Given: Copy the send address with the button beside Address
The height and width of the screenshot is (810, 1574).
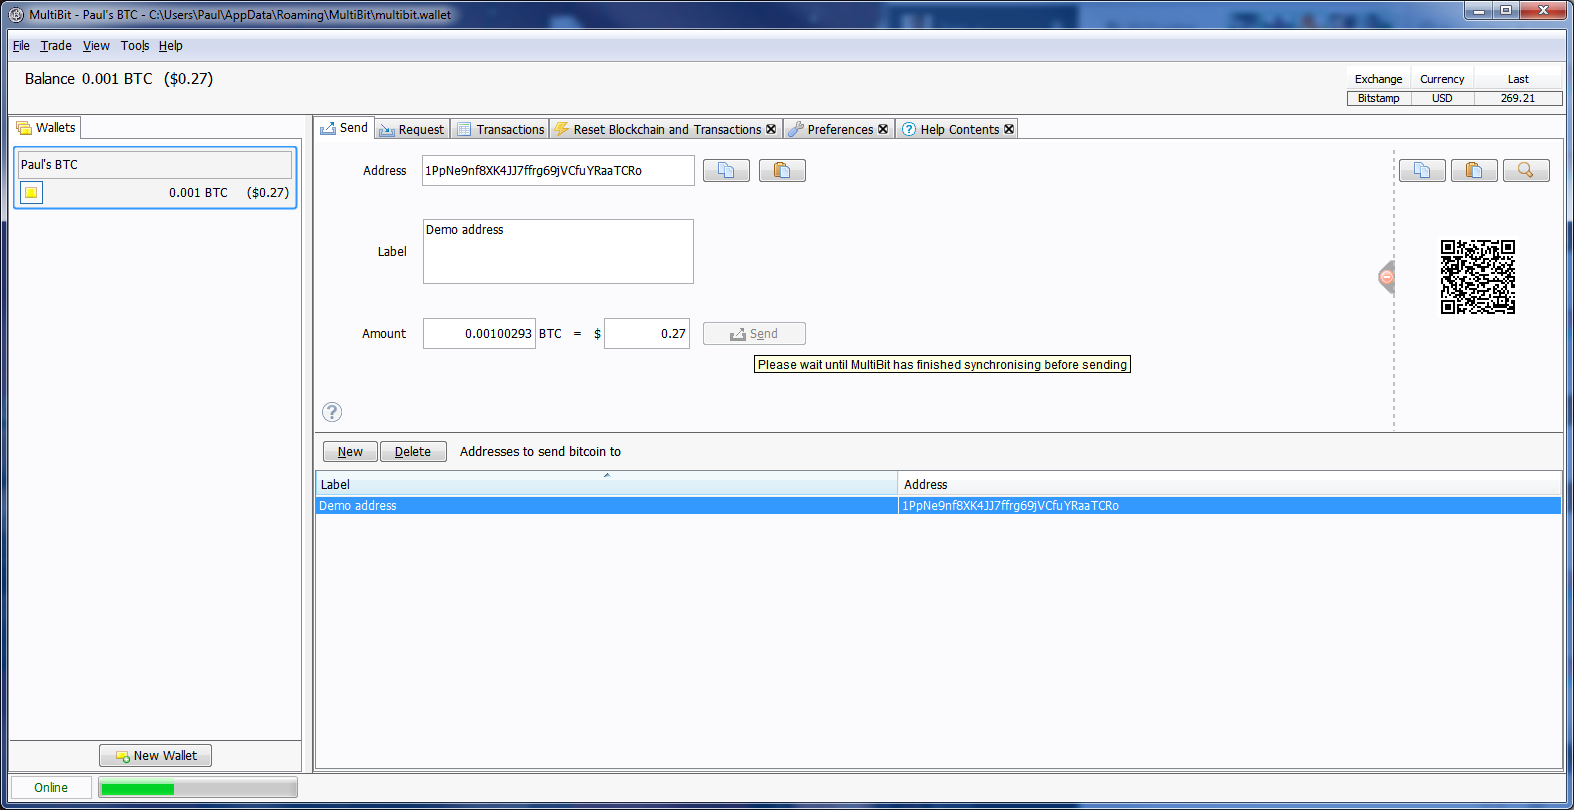Looking at the screenshot, I should click(726, 171).
